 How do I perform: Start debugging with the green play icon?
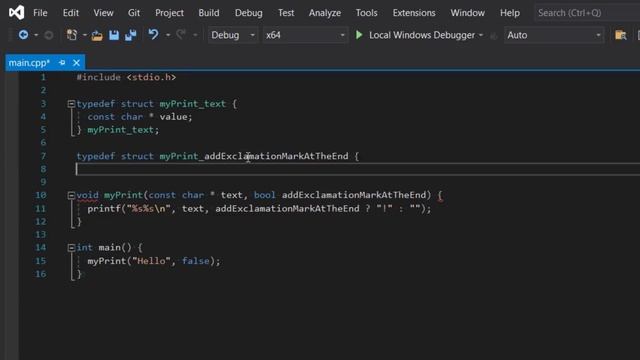pos(359,35)
